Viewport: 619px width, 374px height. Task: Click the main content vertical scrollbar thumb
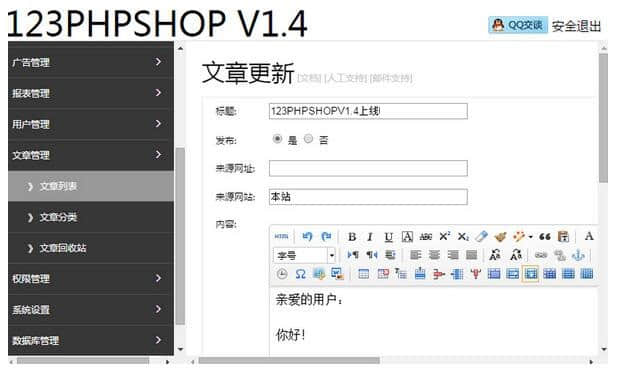[x=603, y=118]
